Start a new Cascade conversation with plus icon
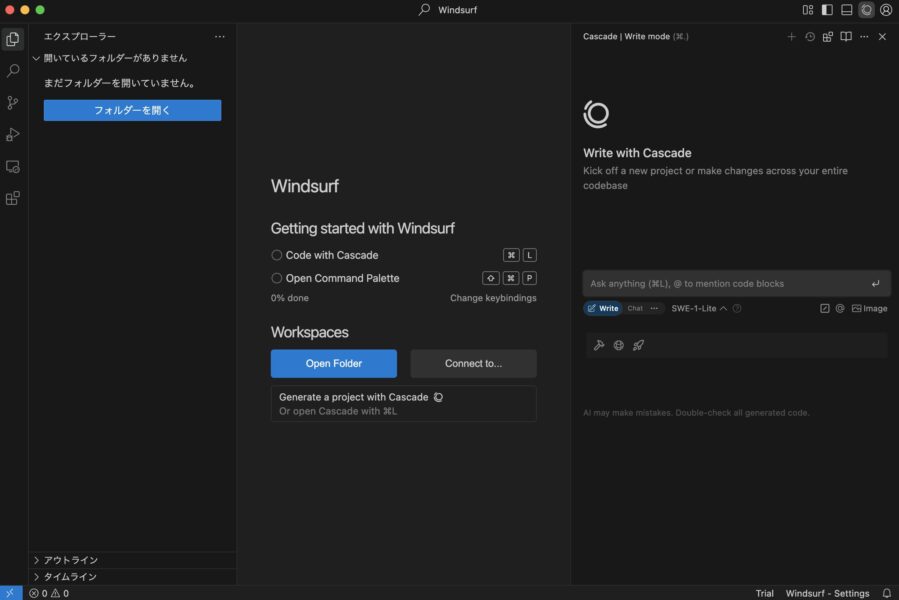Screen dimensions: 899x600 [791, 37]
